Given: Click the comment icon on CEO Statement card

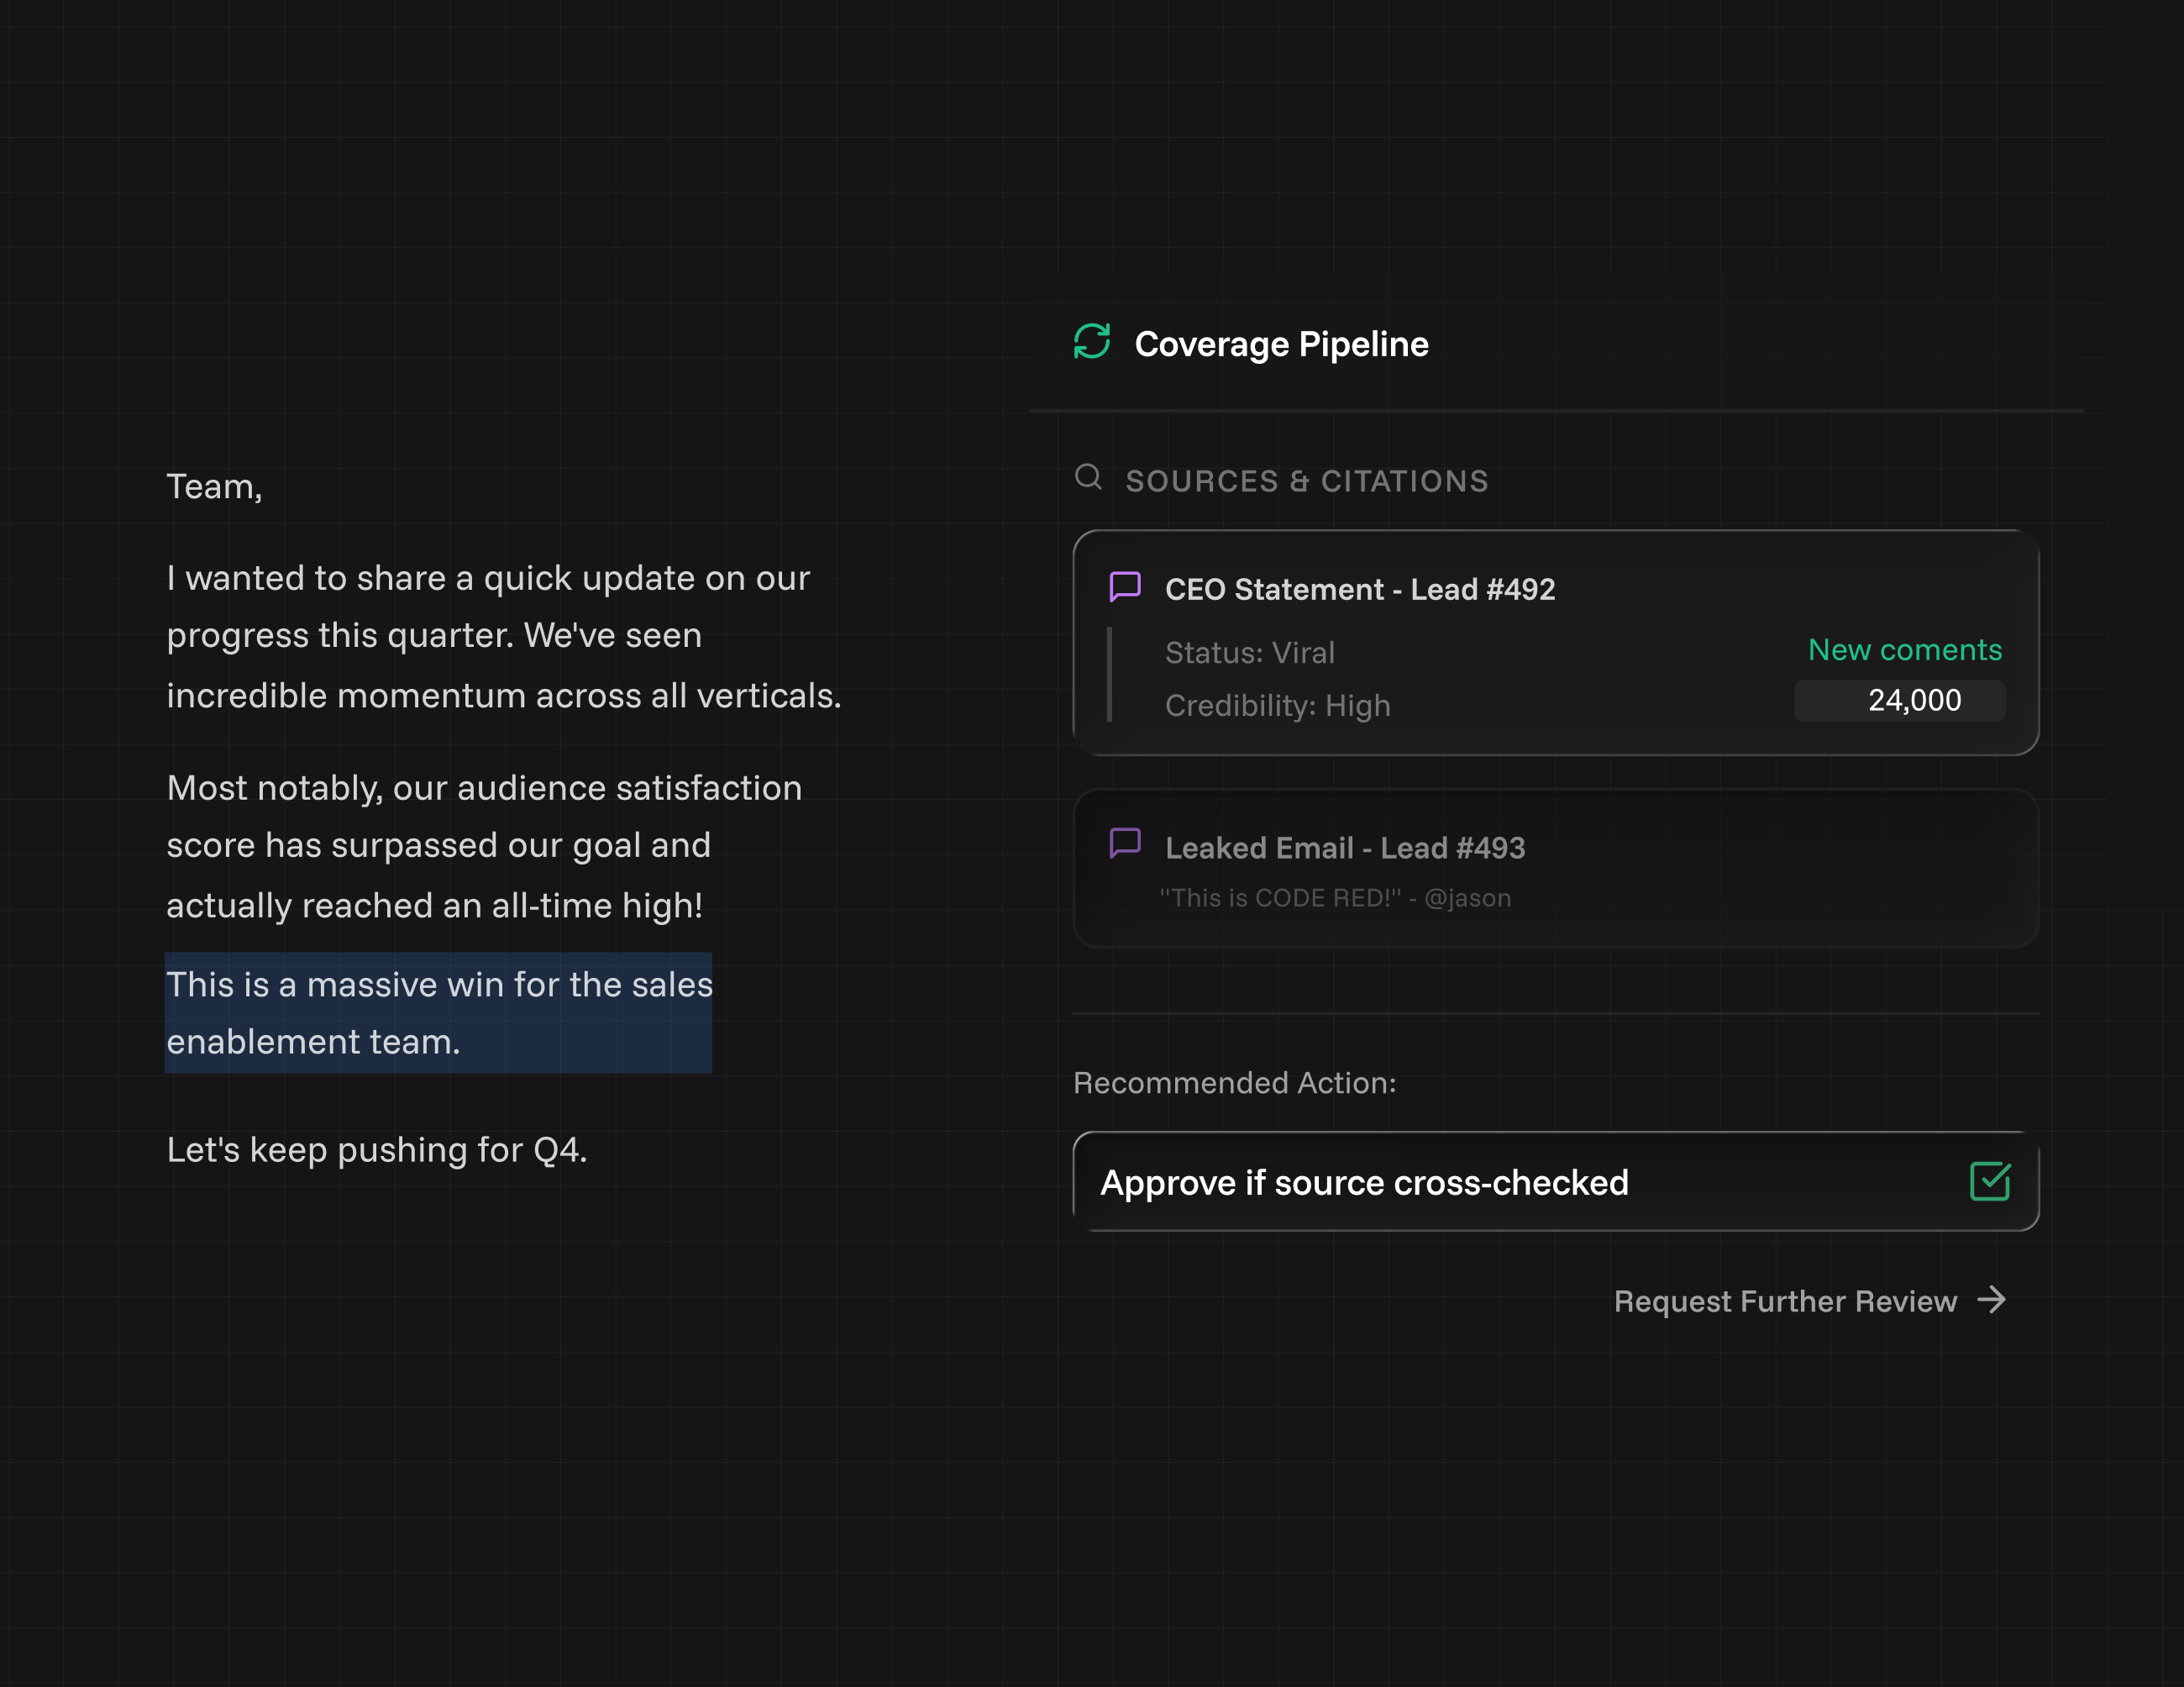Looking at the screenshot, I should click(x=1125, y=587).
